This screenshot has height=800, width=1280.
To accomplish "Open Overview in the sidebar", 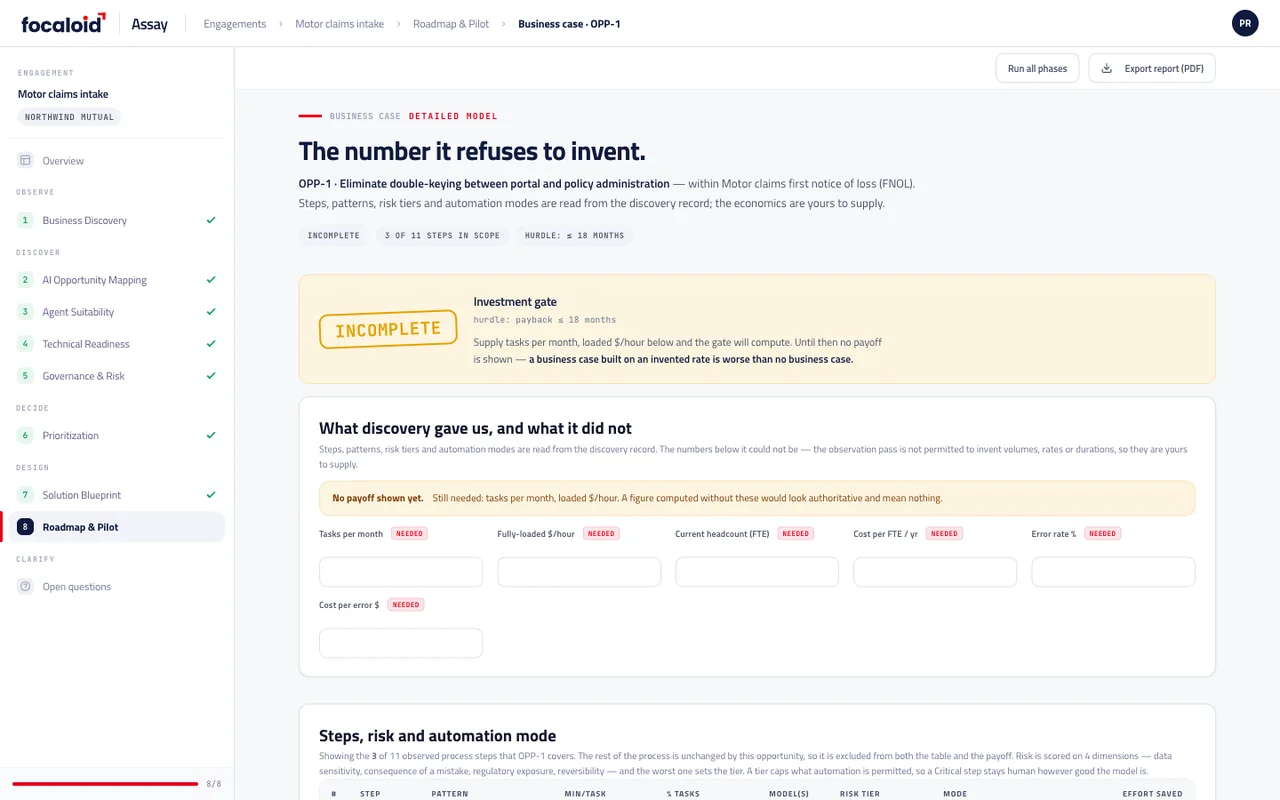I will (117, 160).
